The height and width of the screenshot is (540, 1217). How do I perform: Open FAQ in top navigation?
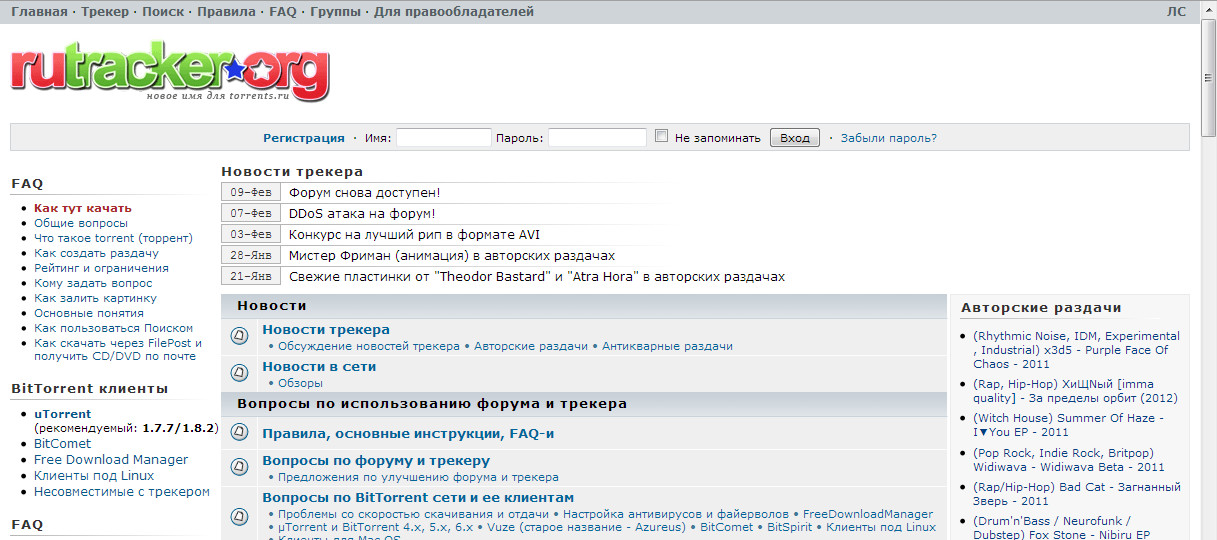(283, 12)
